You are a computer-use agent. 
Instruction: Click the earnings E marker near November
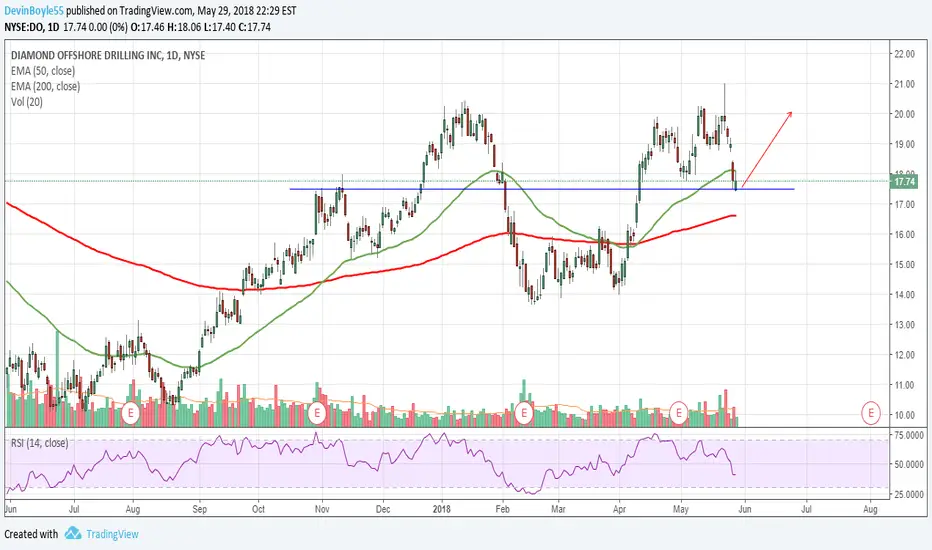317,413
